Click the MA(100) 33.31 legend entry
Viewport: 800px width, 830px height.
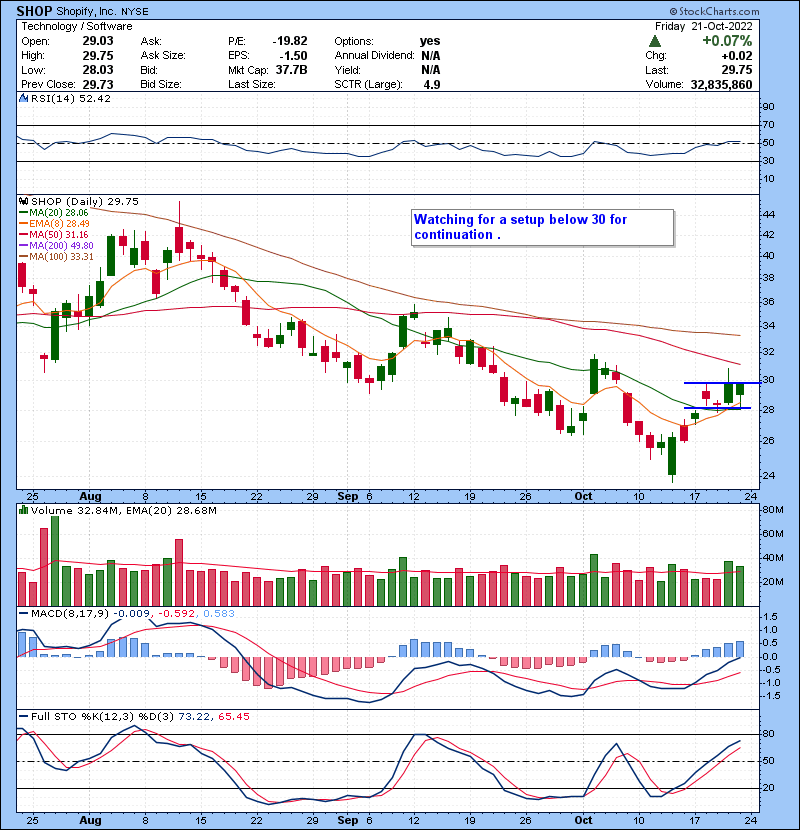point(56,257)
